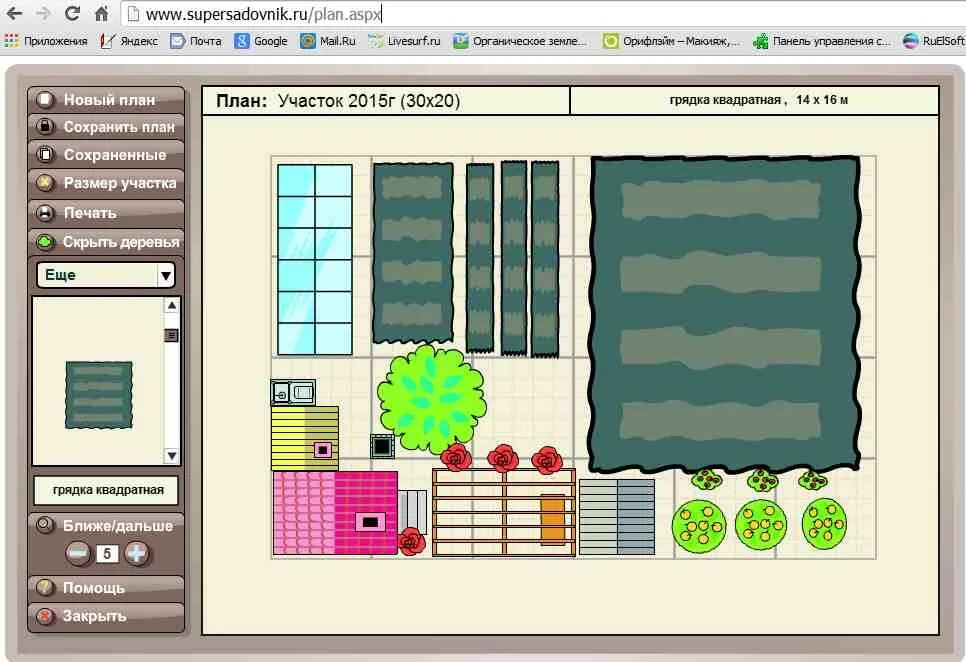Select the red rose beside the house porch
This screenshot has width=966, height=662.
click(x=412, y=542)
